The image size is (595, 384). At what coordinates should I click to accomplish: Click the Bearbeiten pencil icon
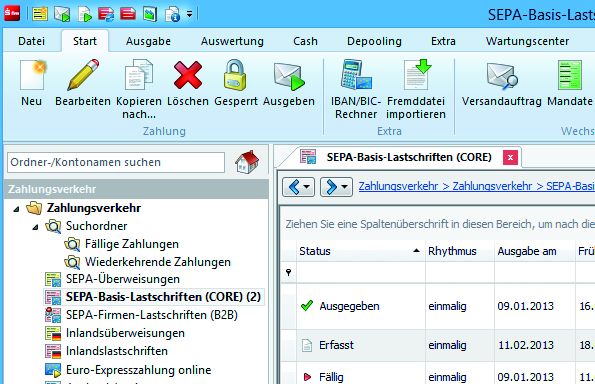83,75
